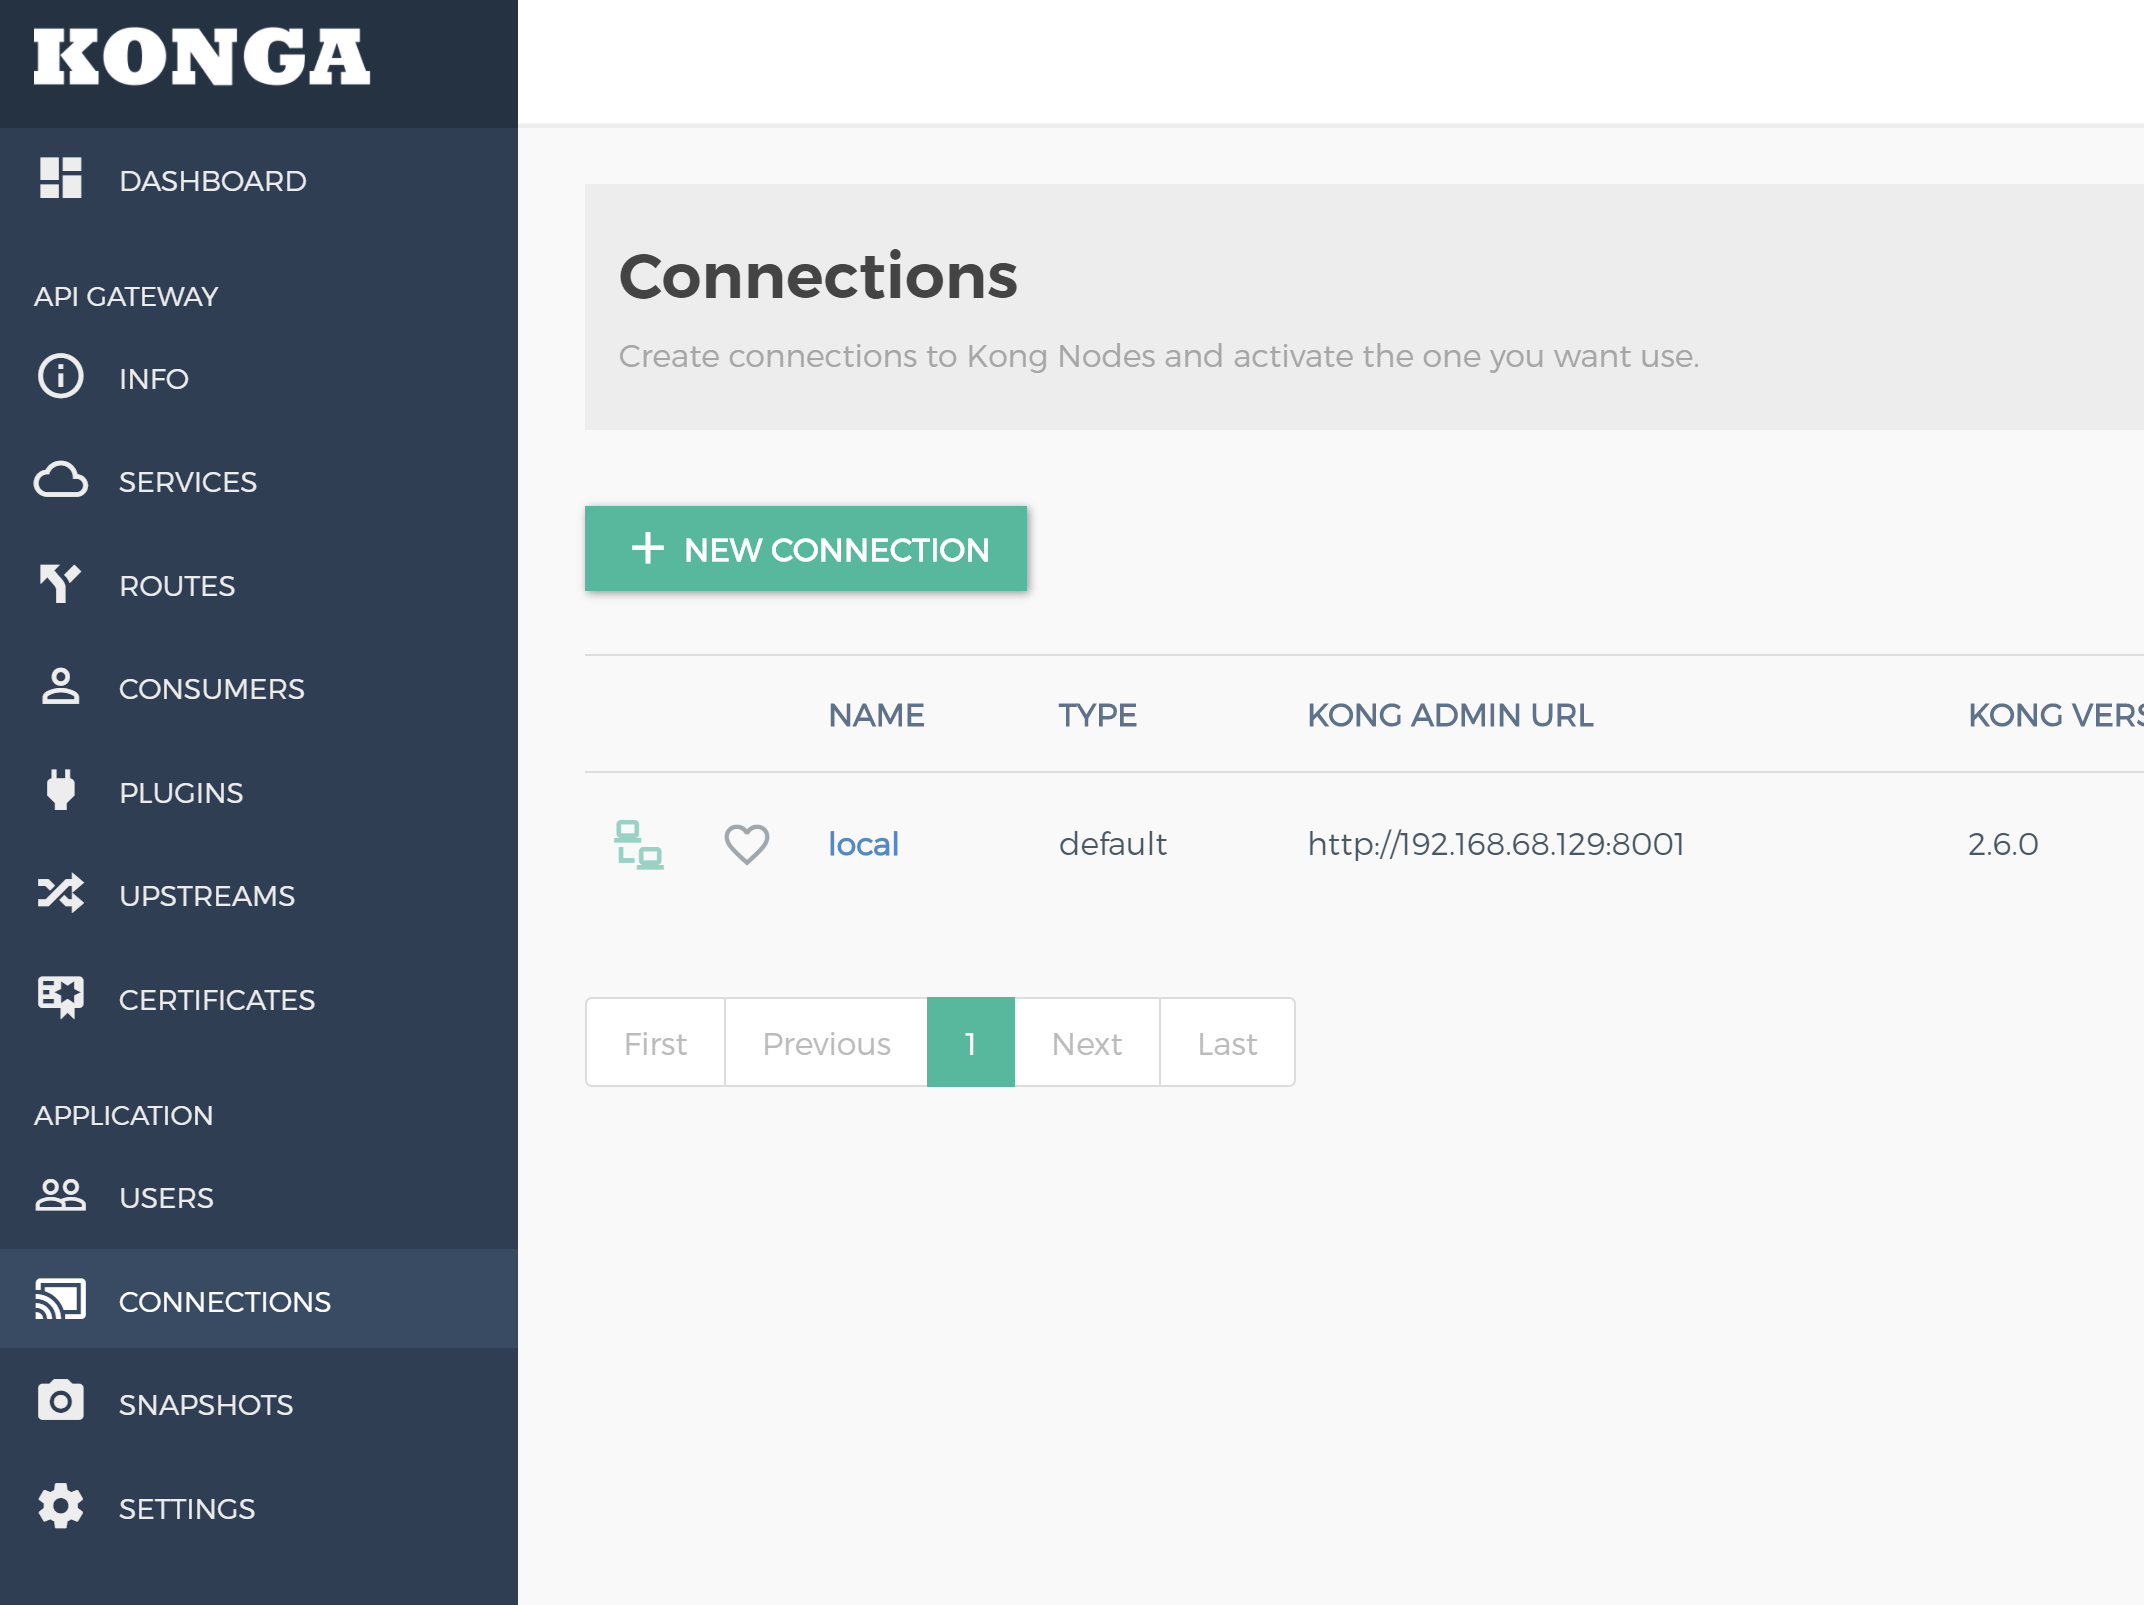Click the Services cloud icon
Screen dimensions: 2144x1605
[60, 481]
